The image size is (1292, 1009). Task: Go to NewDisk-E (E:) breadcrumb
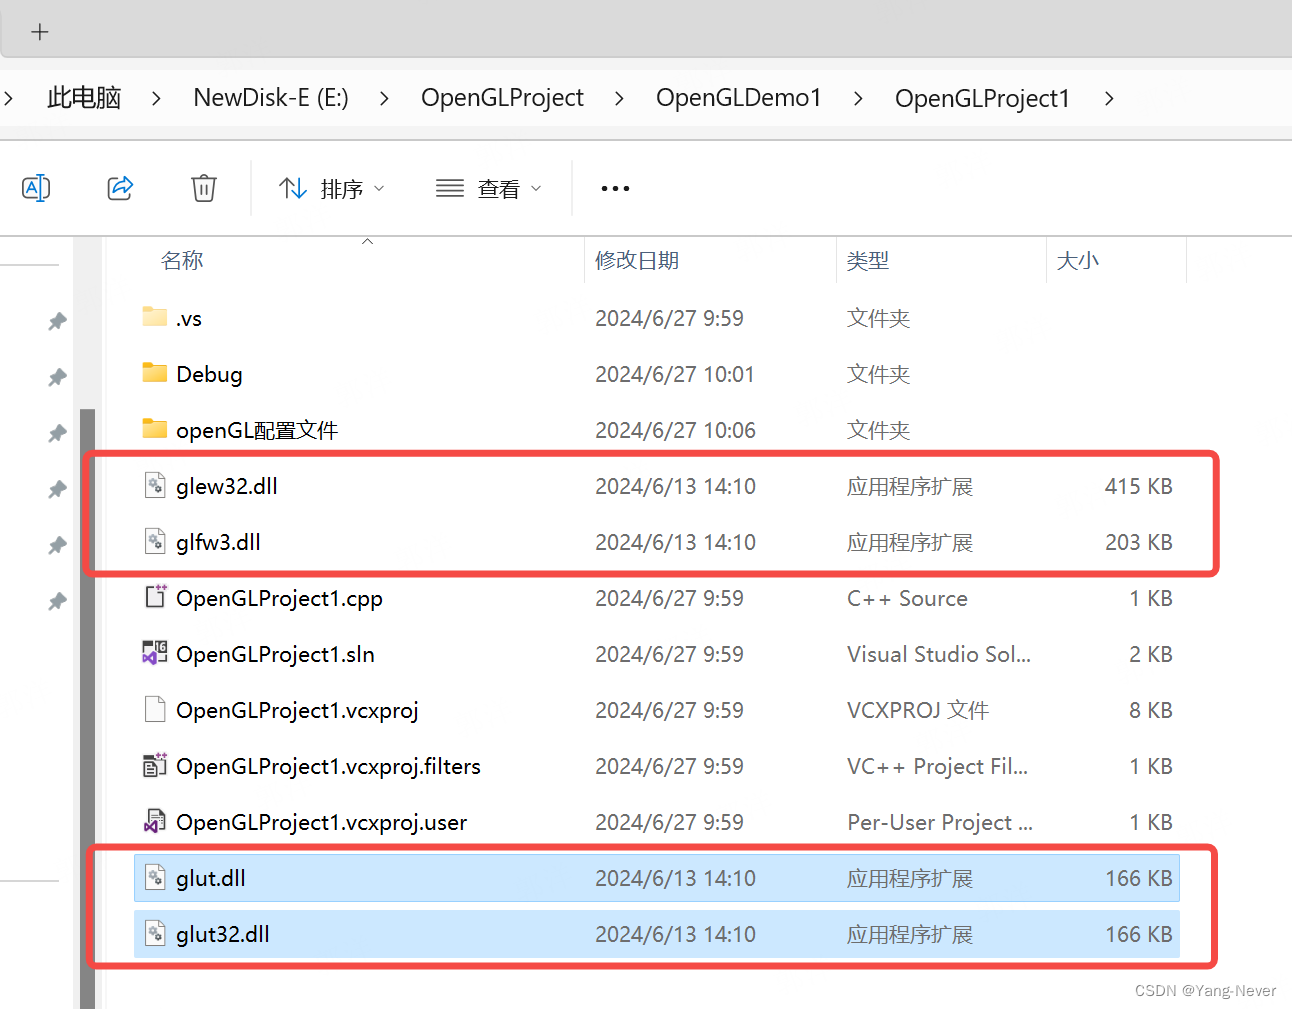point(271,98)
